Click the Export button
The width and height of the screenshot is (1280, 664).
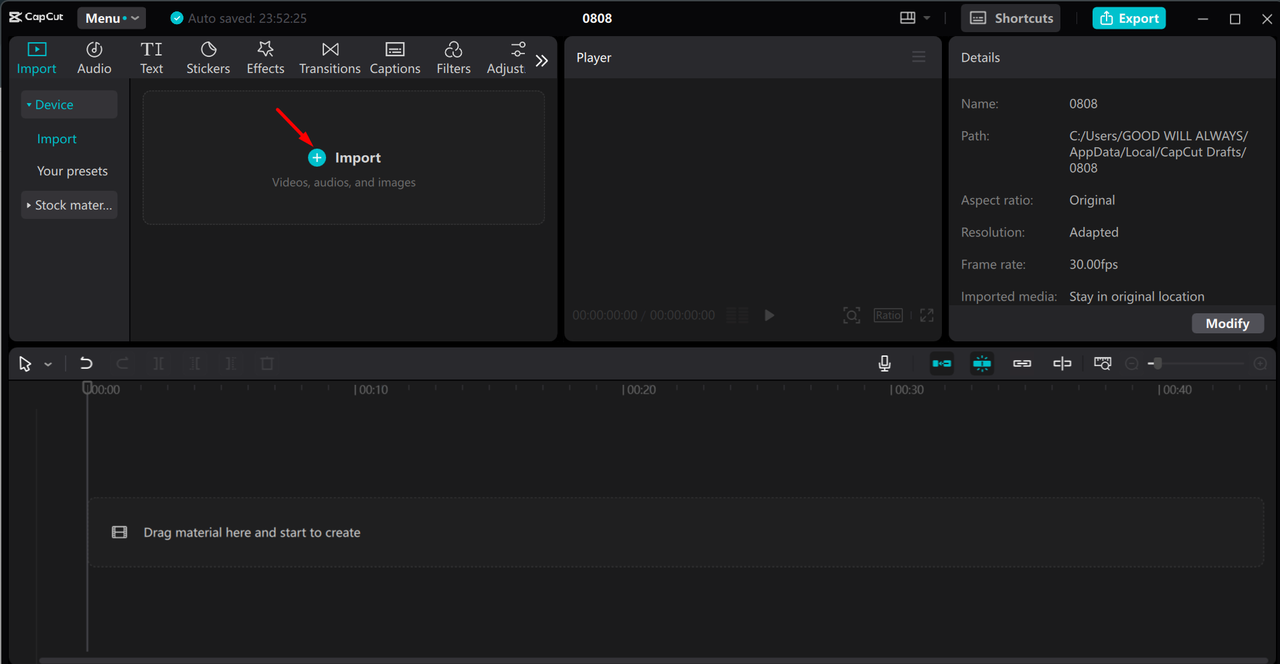coord(1129,18)
